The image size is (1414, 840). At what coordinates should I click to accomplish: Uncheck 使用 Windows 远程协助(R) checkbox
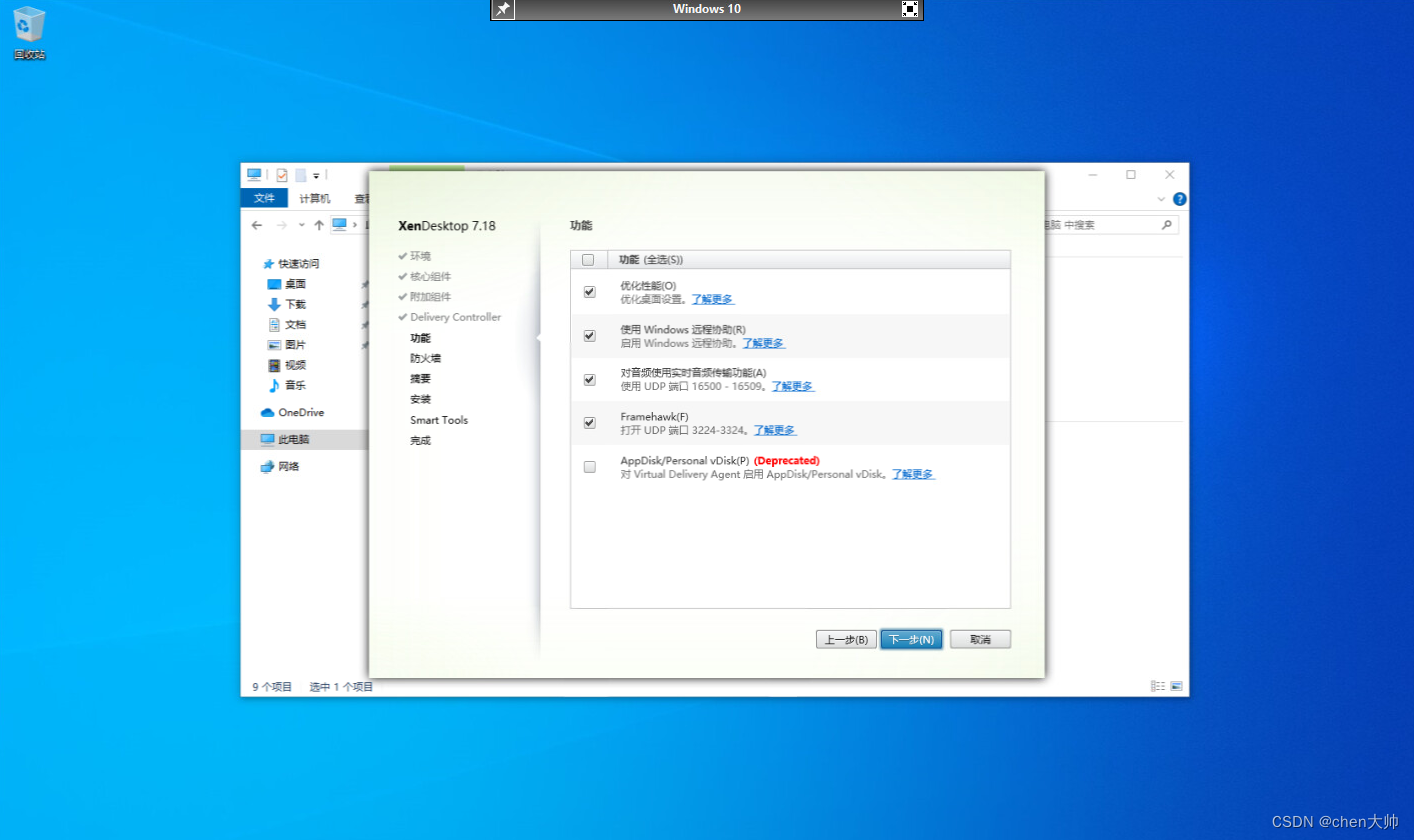coord(589,336)
